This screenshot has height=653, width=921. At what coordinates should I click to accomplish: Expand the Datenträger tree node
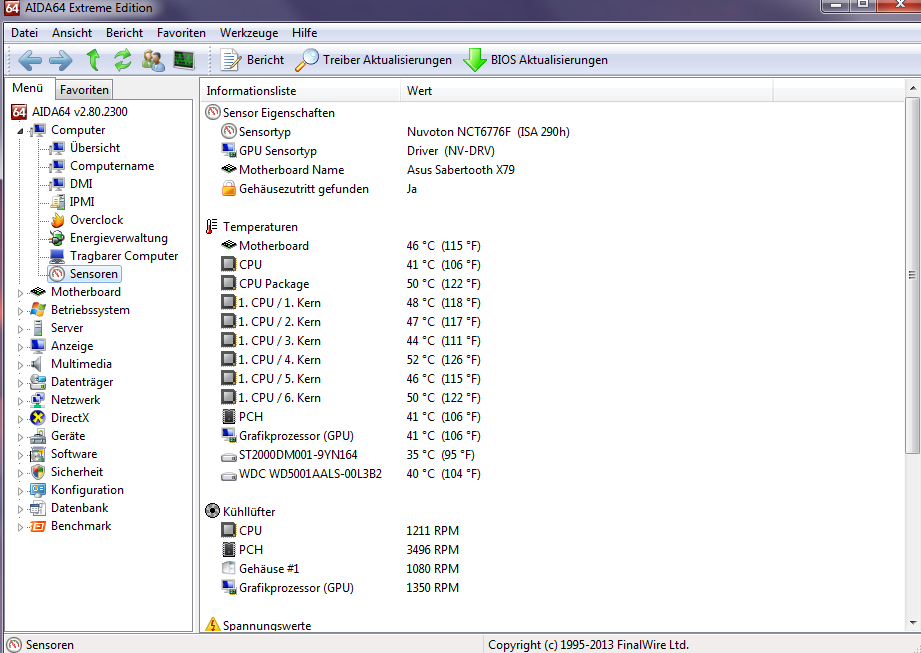click(x=20, y=383)
